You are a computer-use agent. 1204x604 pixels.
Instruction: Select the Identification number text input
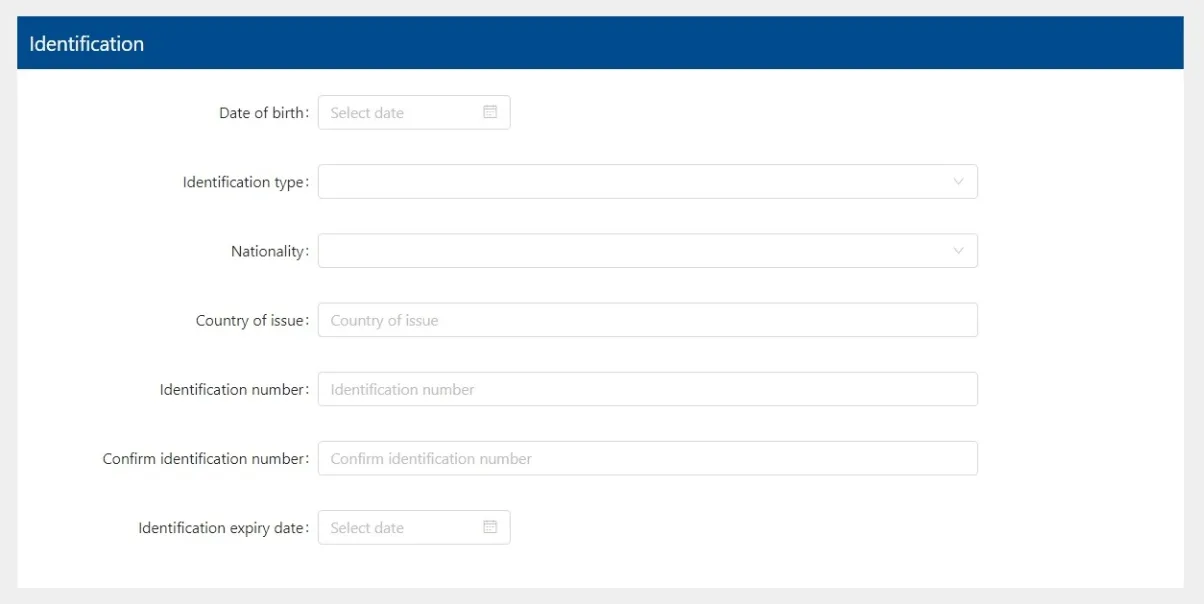coord(647,389)
